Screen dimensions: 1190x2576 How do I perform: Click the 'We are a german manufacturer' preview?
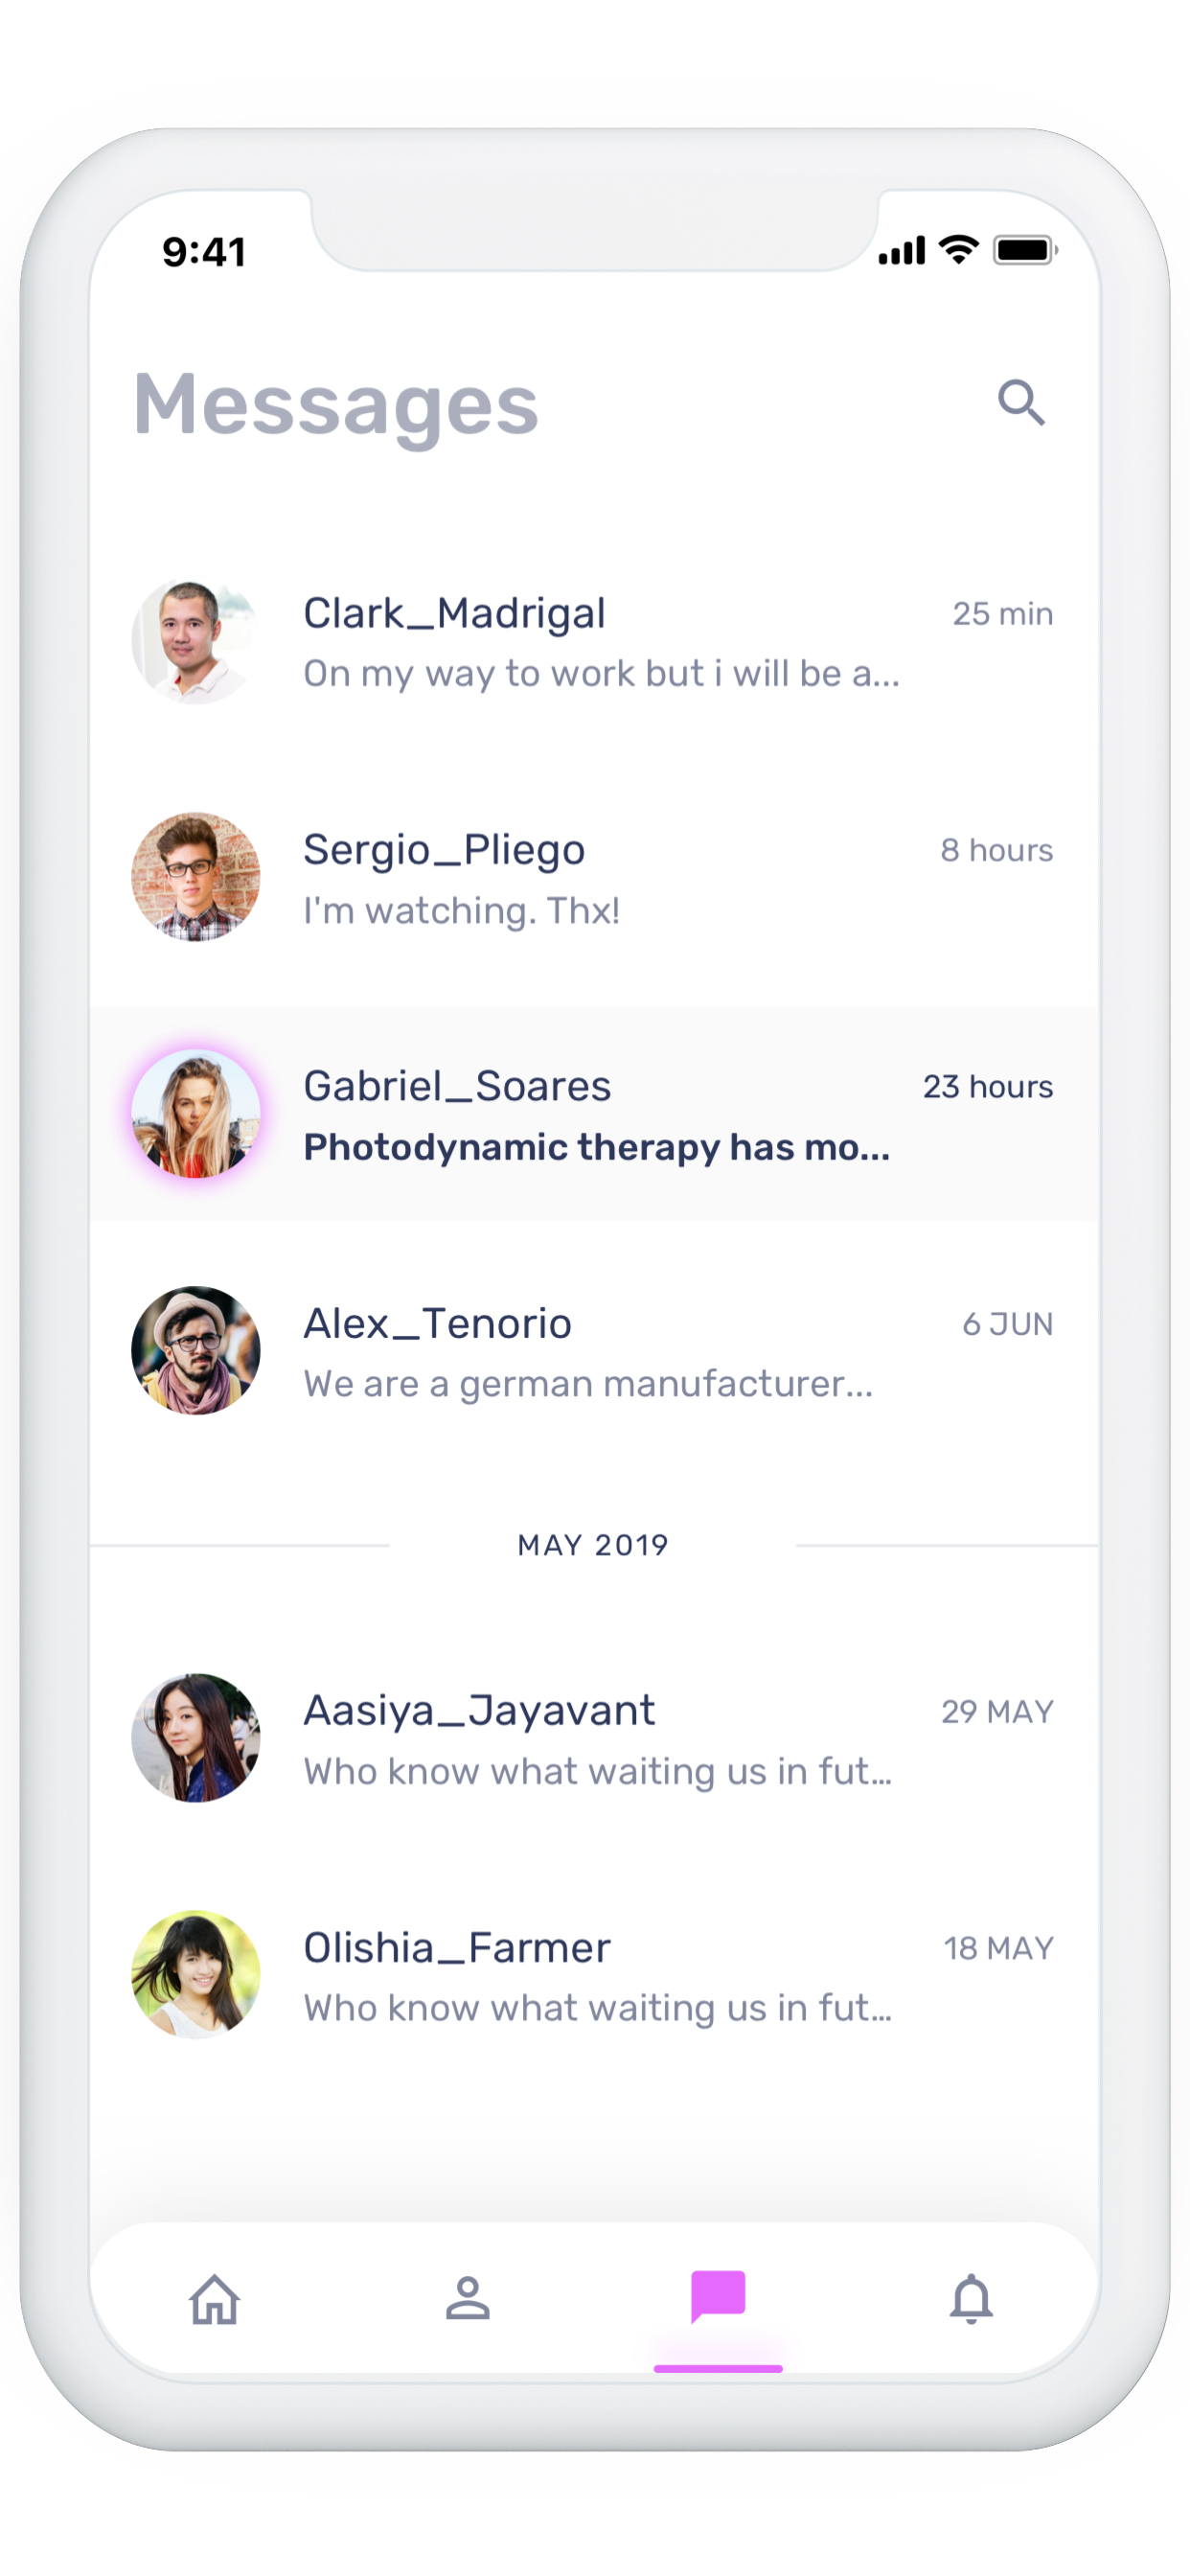point(589,1384)
